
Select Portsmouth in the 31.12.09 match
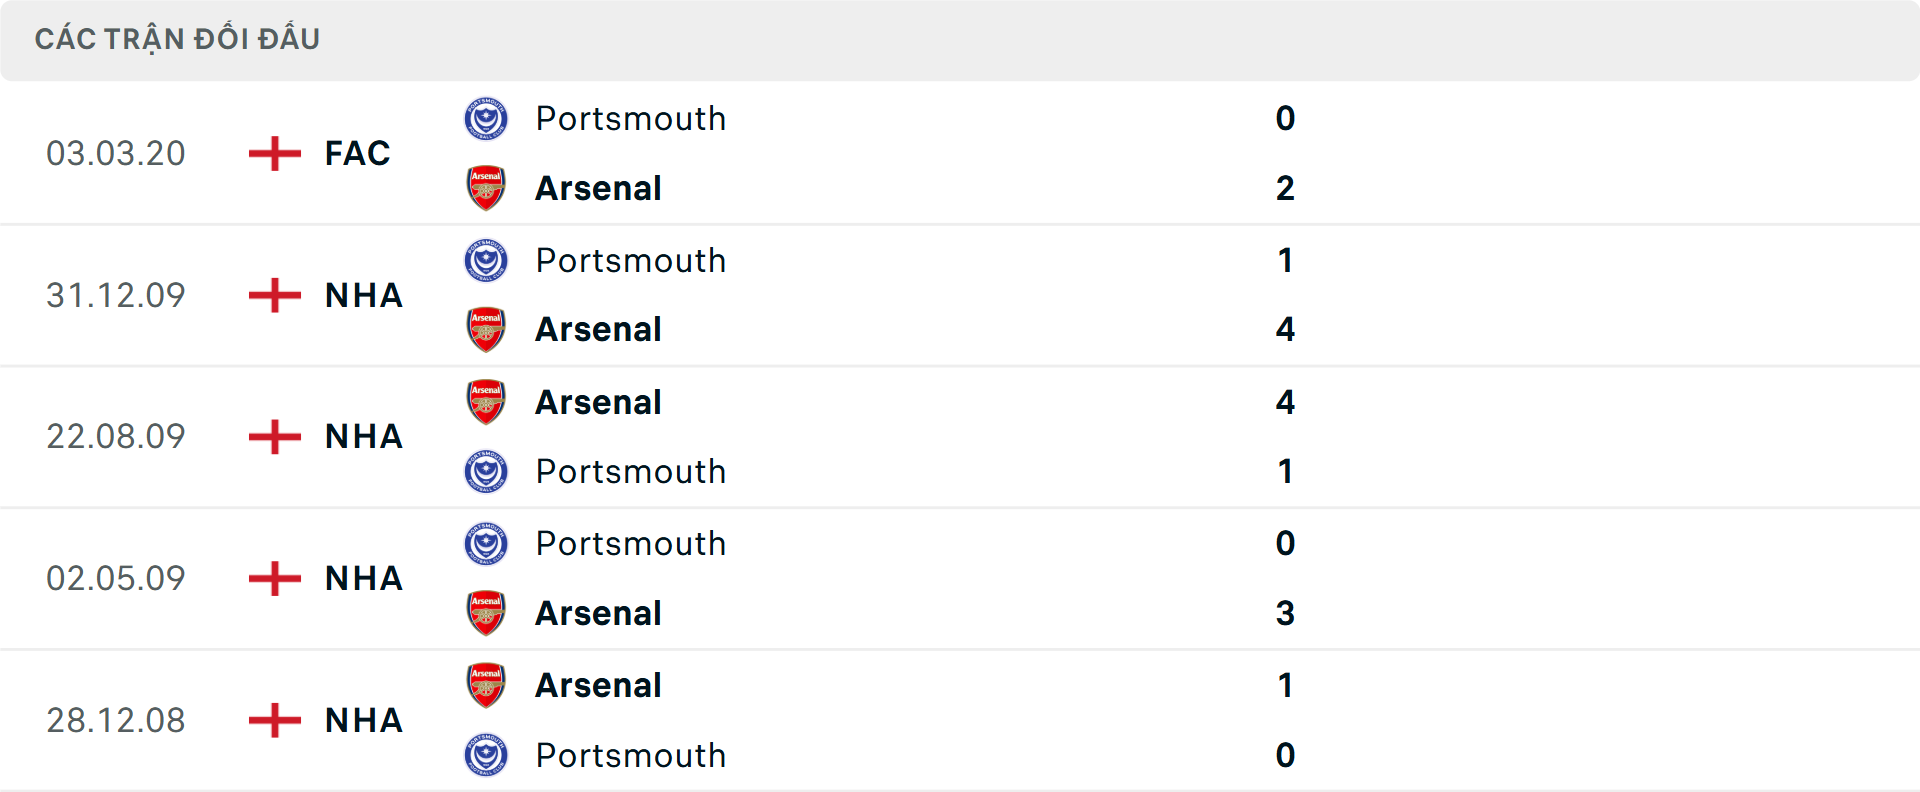click(630, 260)
